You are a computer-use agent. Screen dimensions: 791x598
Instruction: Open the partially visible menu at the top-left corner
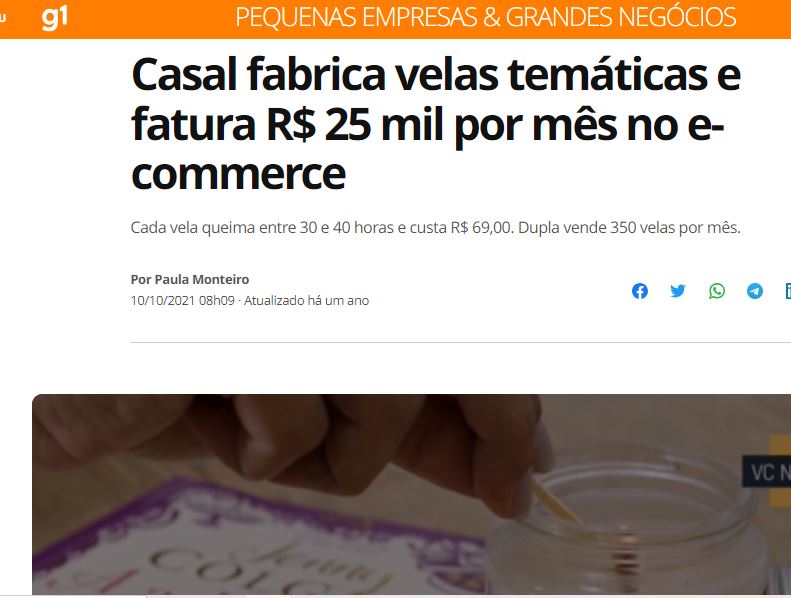(x=3, y=18)
